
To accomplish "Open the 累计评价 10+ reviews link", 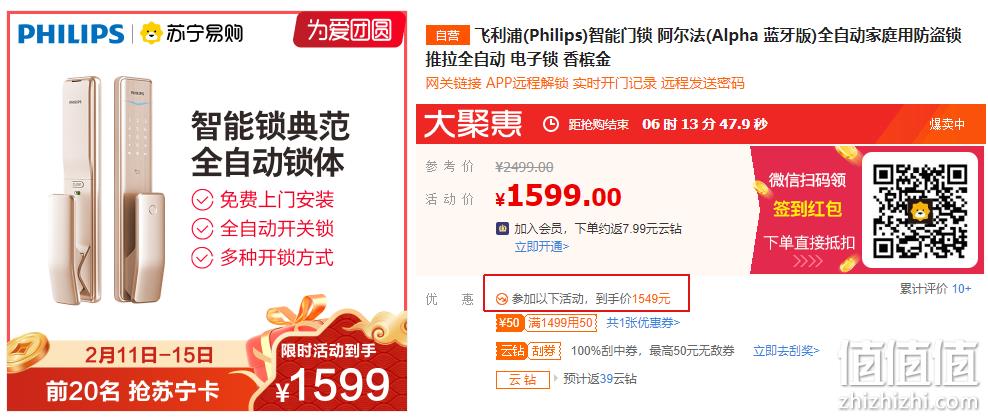I will [935, 289].
